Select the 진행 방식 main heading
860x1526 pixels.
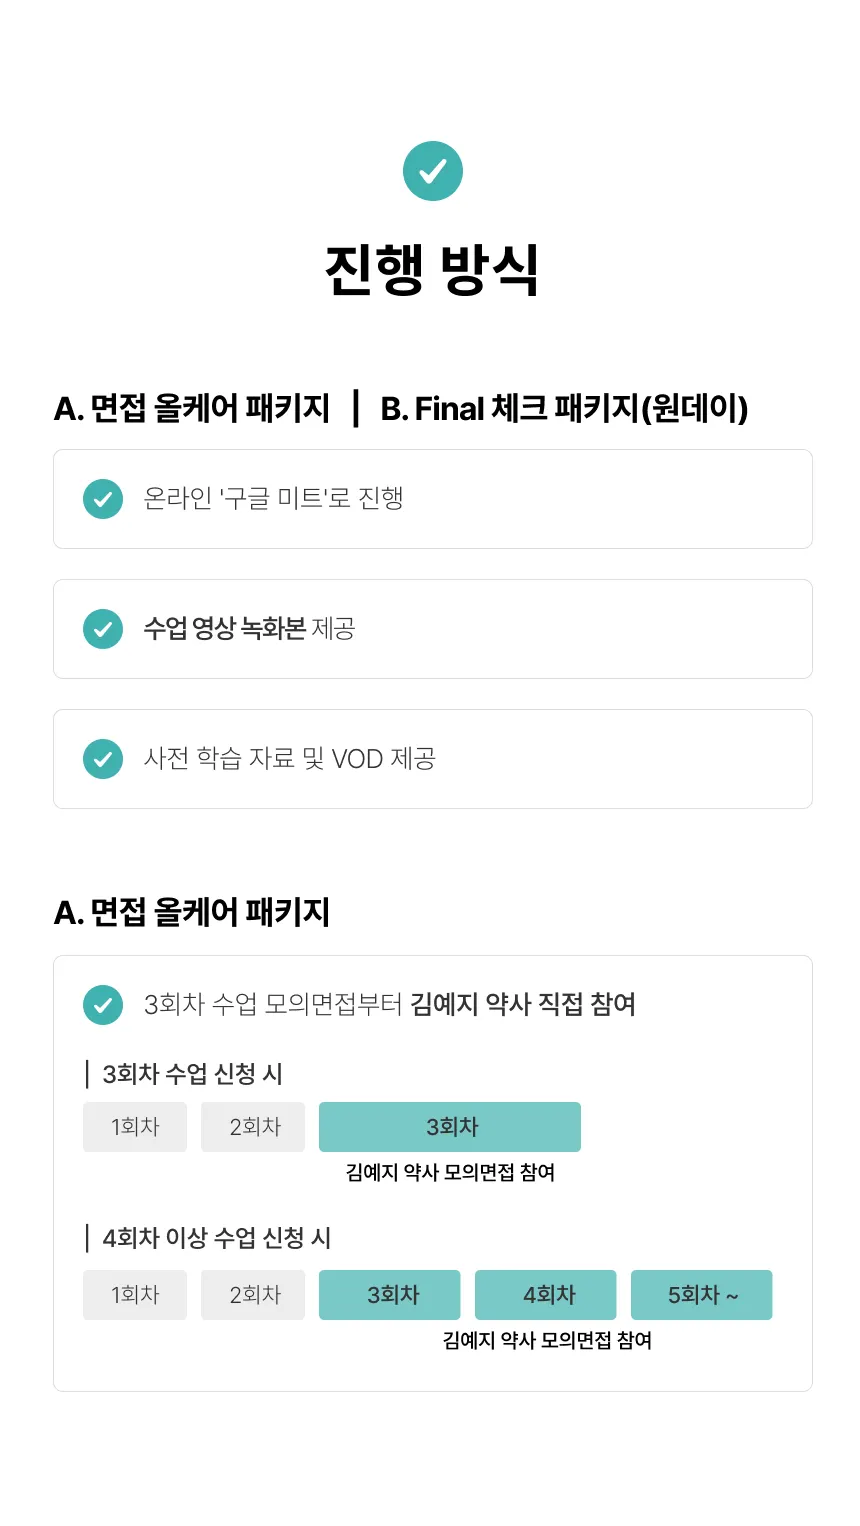coord(432,270)
